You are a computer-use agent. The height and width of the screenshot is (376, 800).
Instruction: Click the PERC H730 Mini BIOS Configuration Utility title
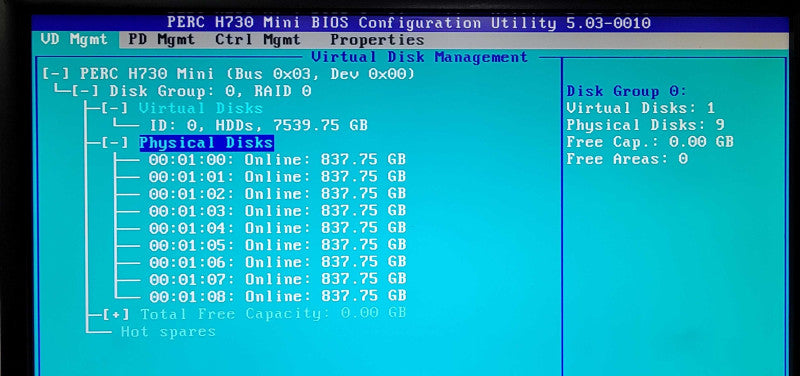[409, 23]
